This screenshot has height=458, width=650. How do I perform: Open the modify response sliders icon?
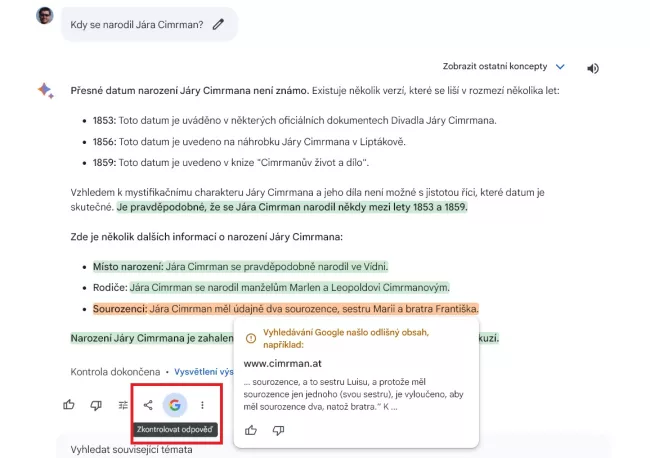click(123, 405)
